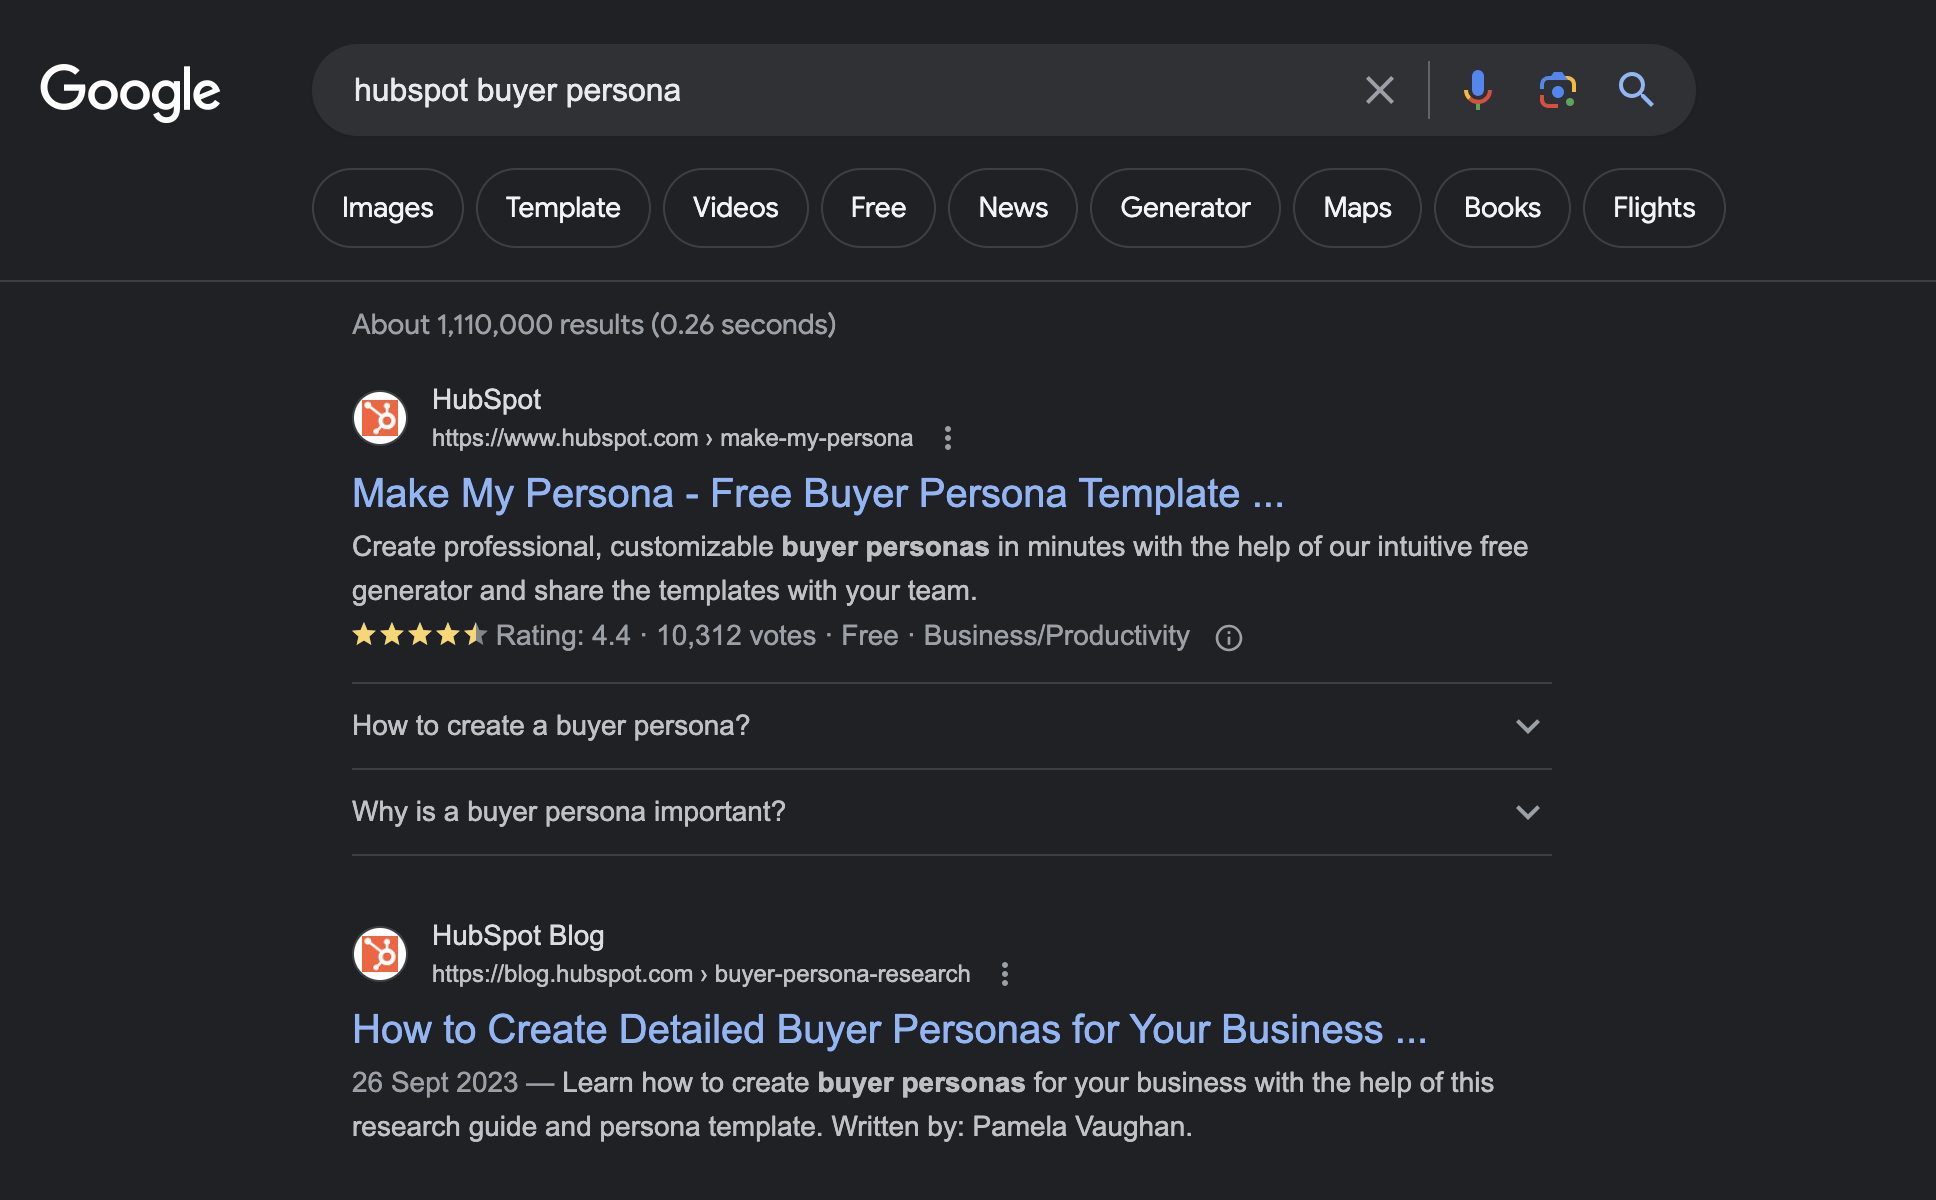Click the "26 Sept 2023" date text
This screenshot has height=1200, width=1936.
(435, 1083)
